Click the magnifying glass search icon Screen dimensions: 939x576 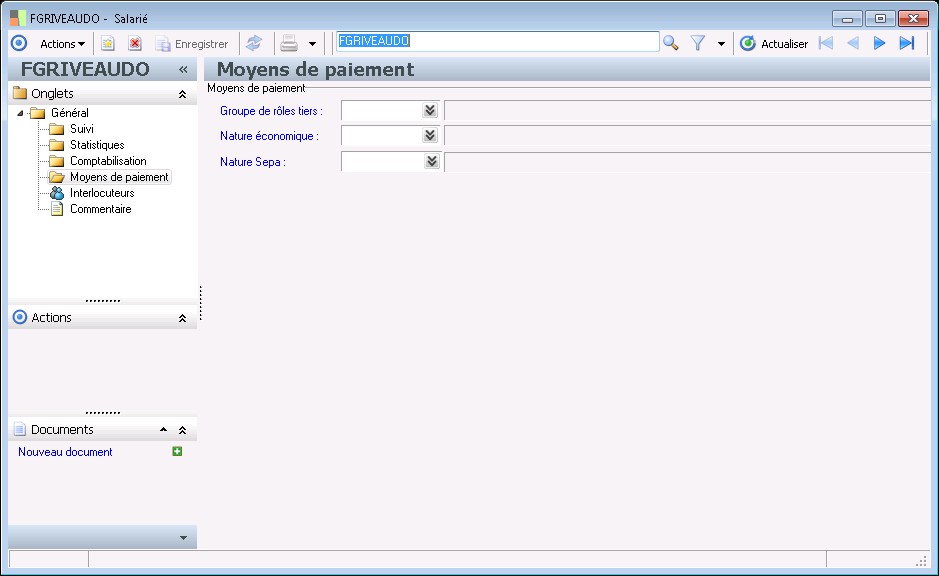coord(671,43)
